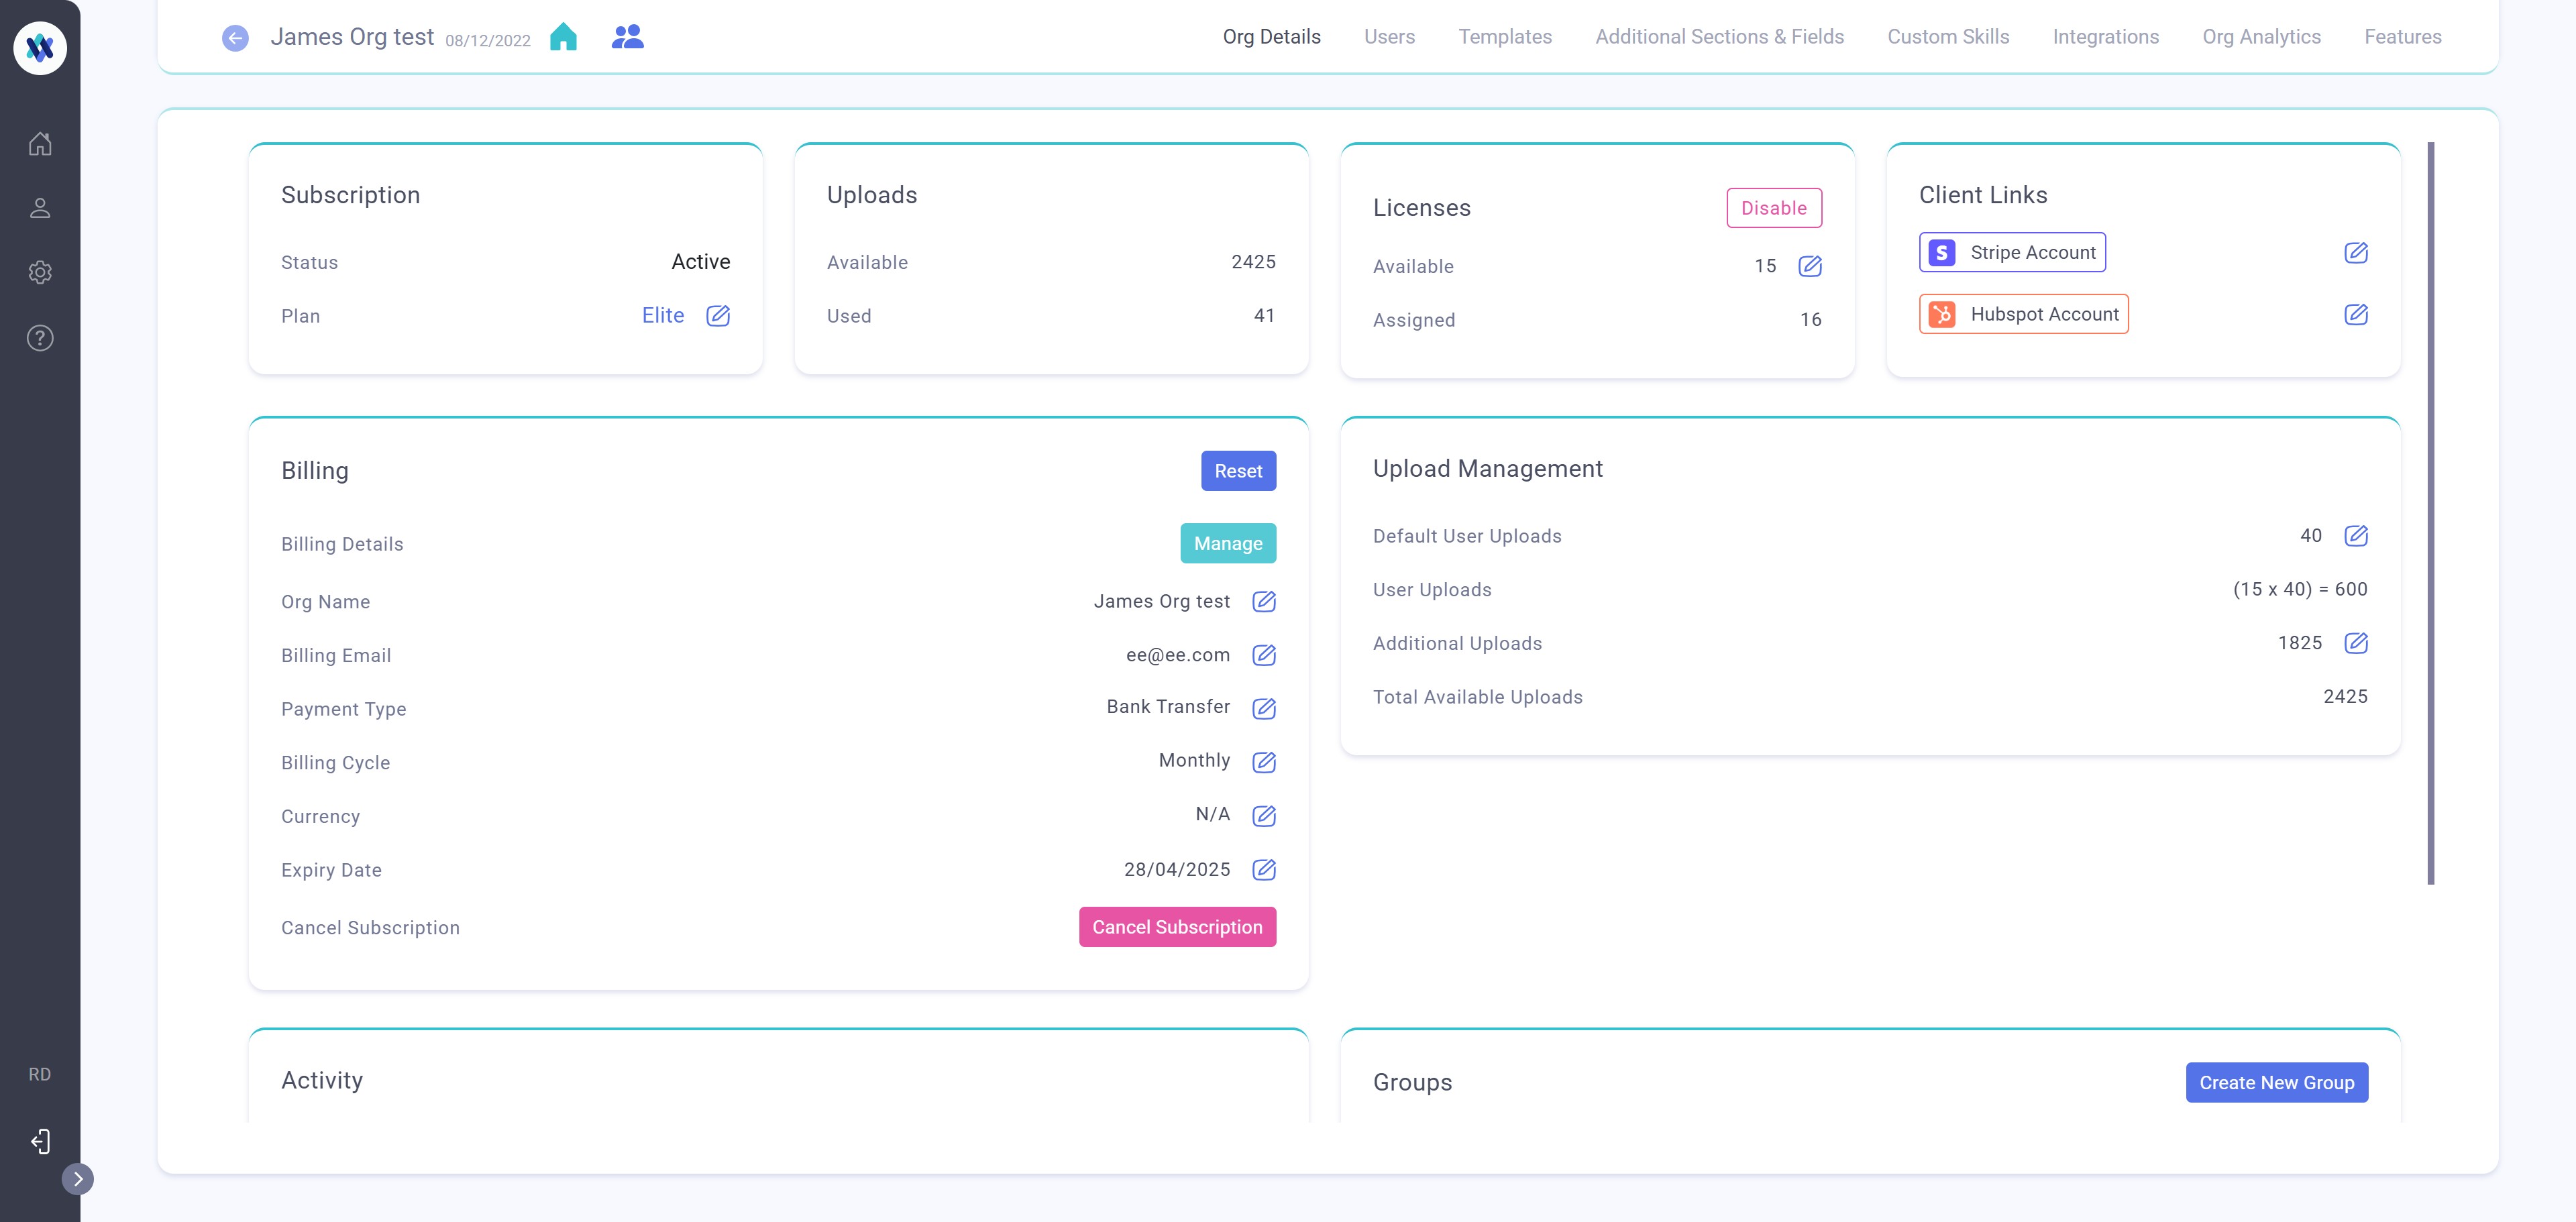Open the Org Analytics tab
This screenshot has width=2576, height=1222.
pos(2262,37)
